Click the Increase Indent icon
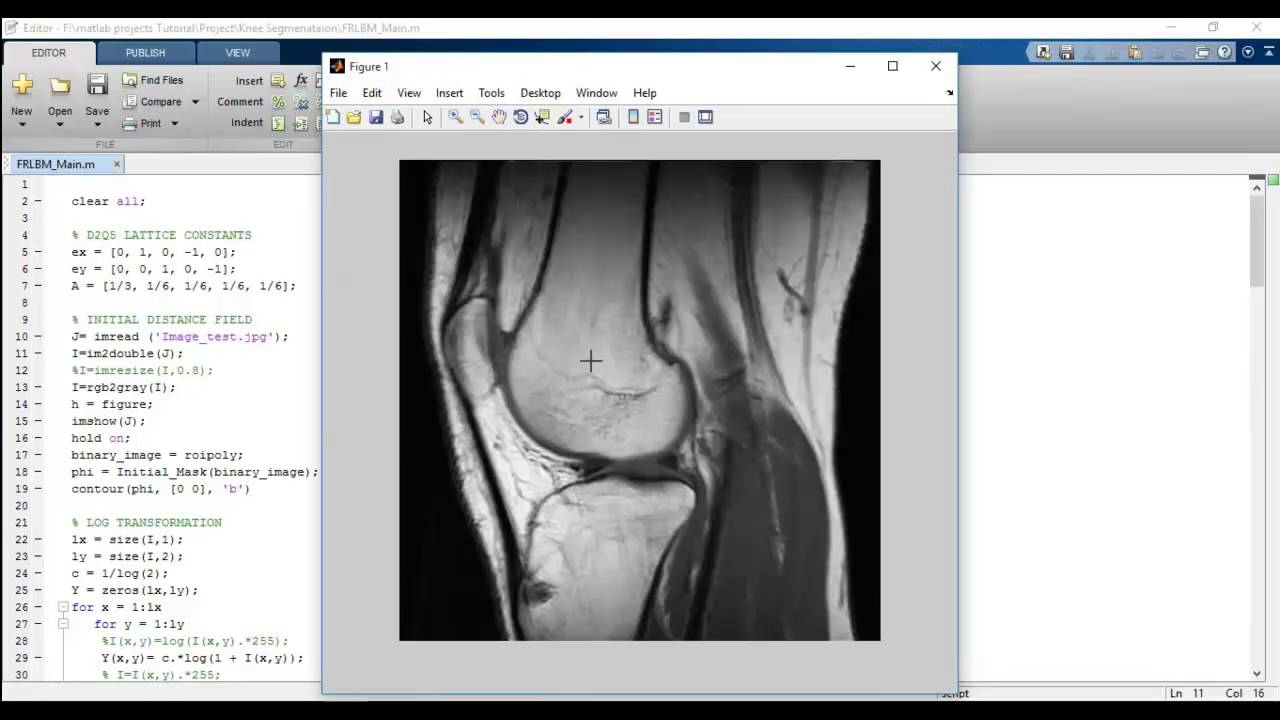 pyautogui.click(x=300, y=124)
